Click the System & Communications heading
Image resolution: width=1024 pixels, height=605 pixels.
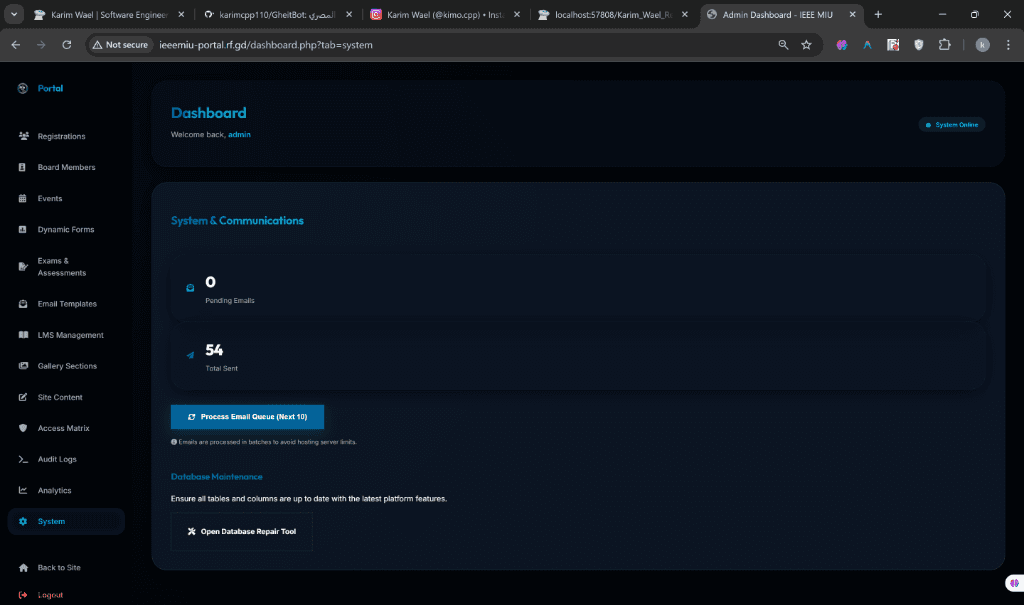(237, 221)
